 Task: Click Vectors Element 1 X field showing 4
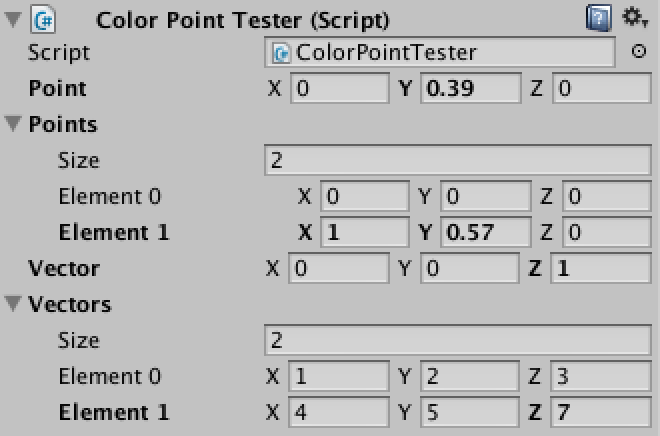tap(339, 412)
